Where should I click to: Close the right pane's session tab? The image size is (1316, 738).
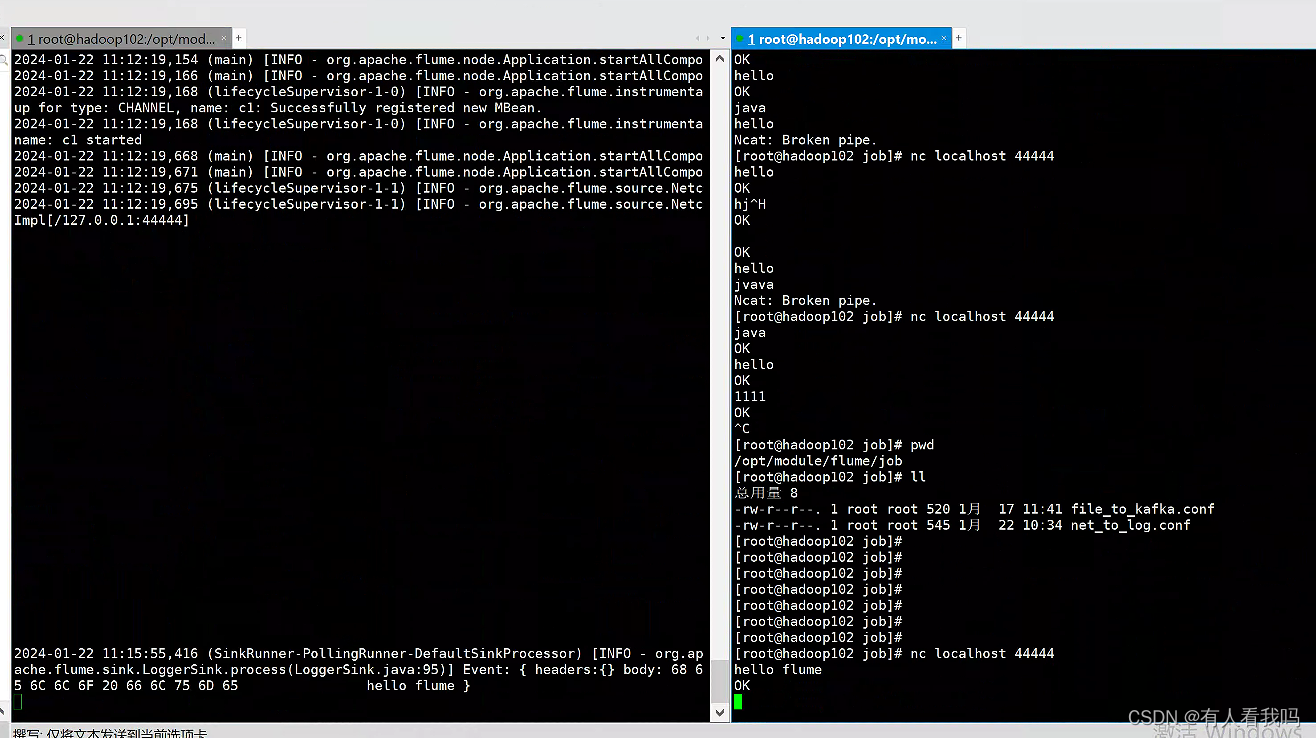[x=943, y=39]
